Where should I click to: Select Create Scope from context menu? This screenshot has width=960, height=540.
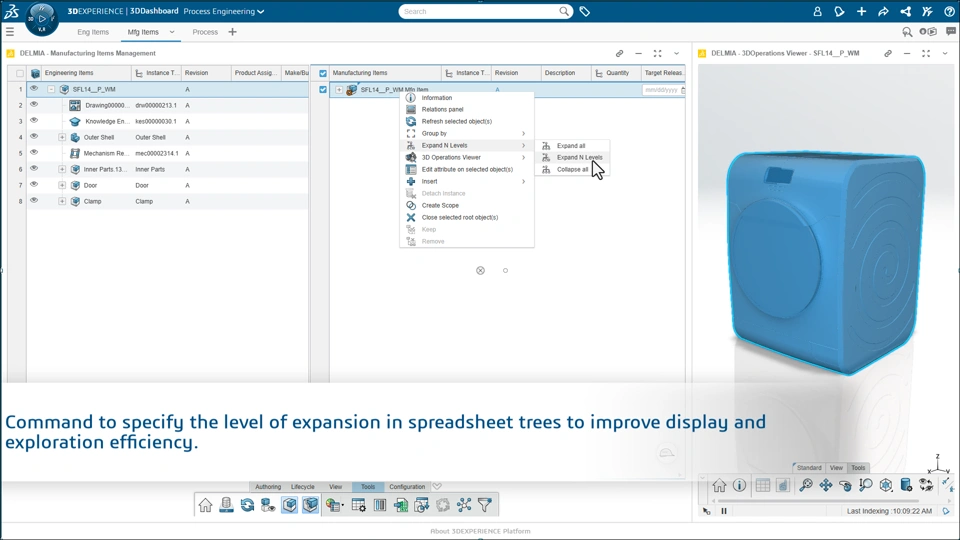click(x=467, y=206)
